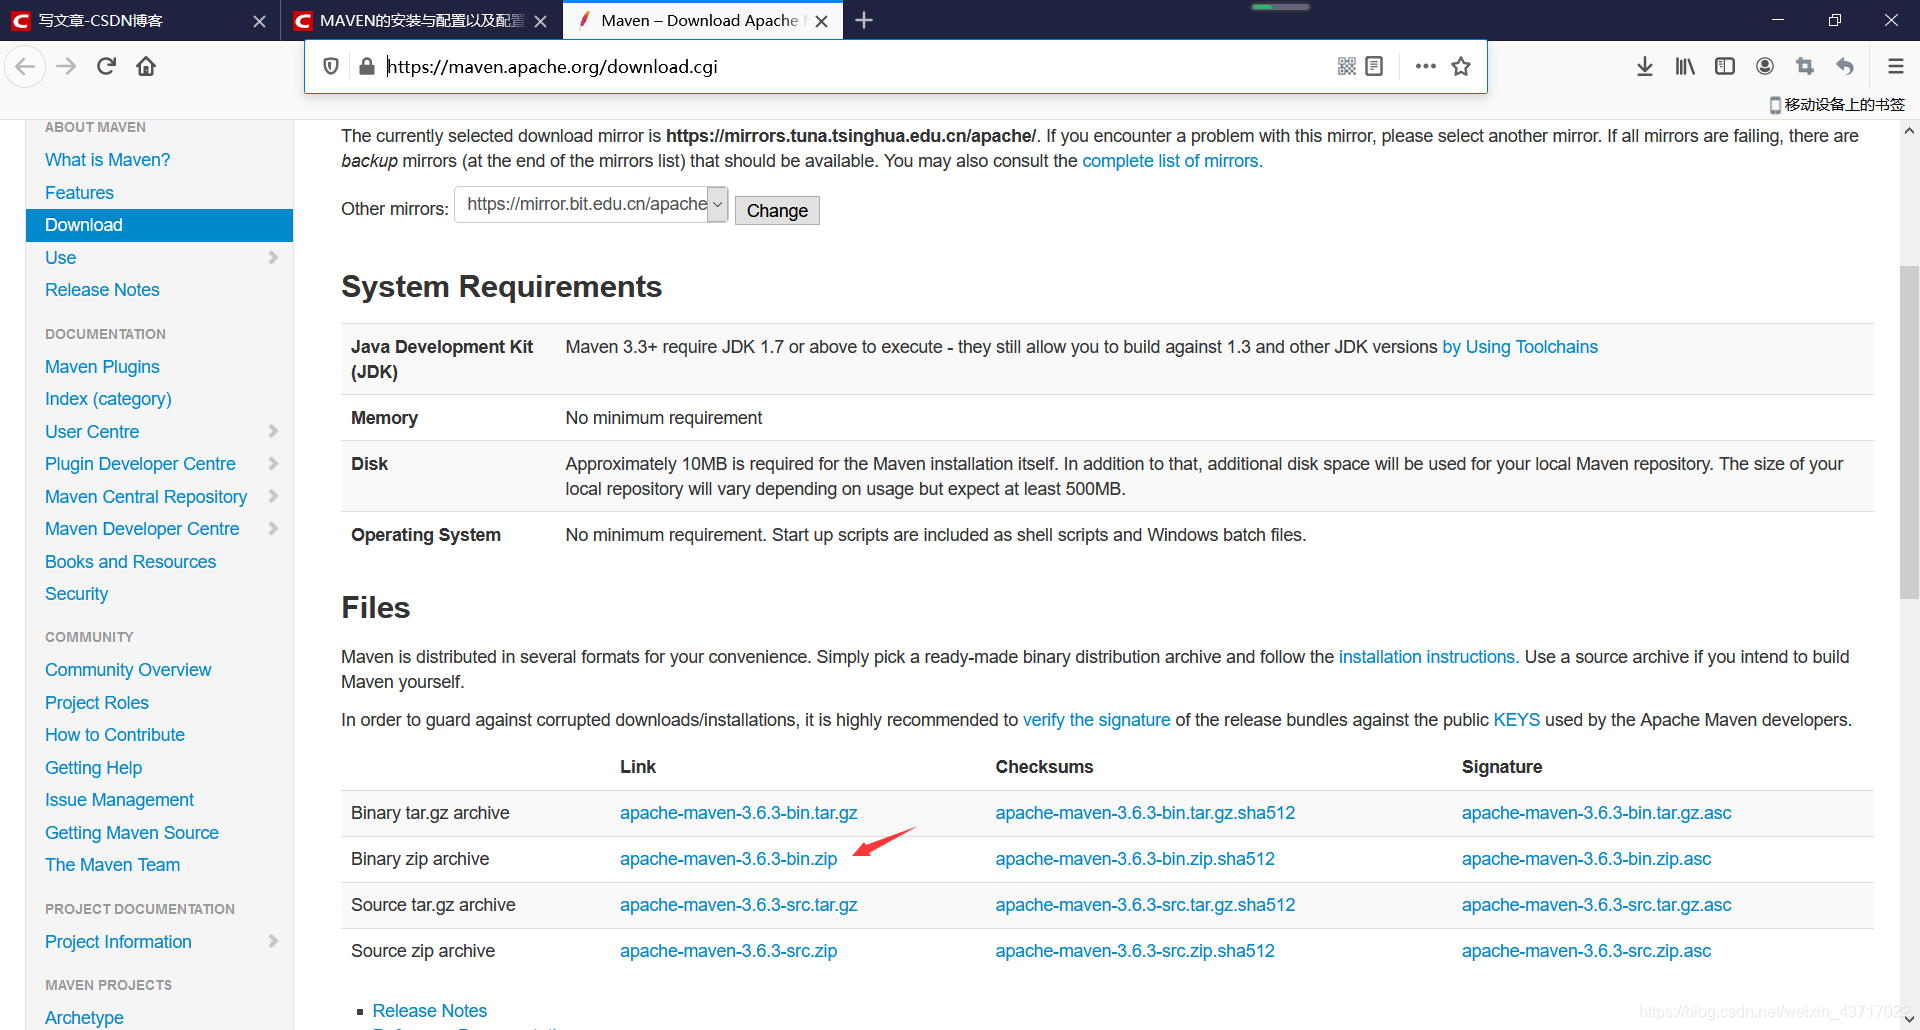Click the forward navigation arrow

(66, 67)
